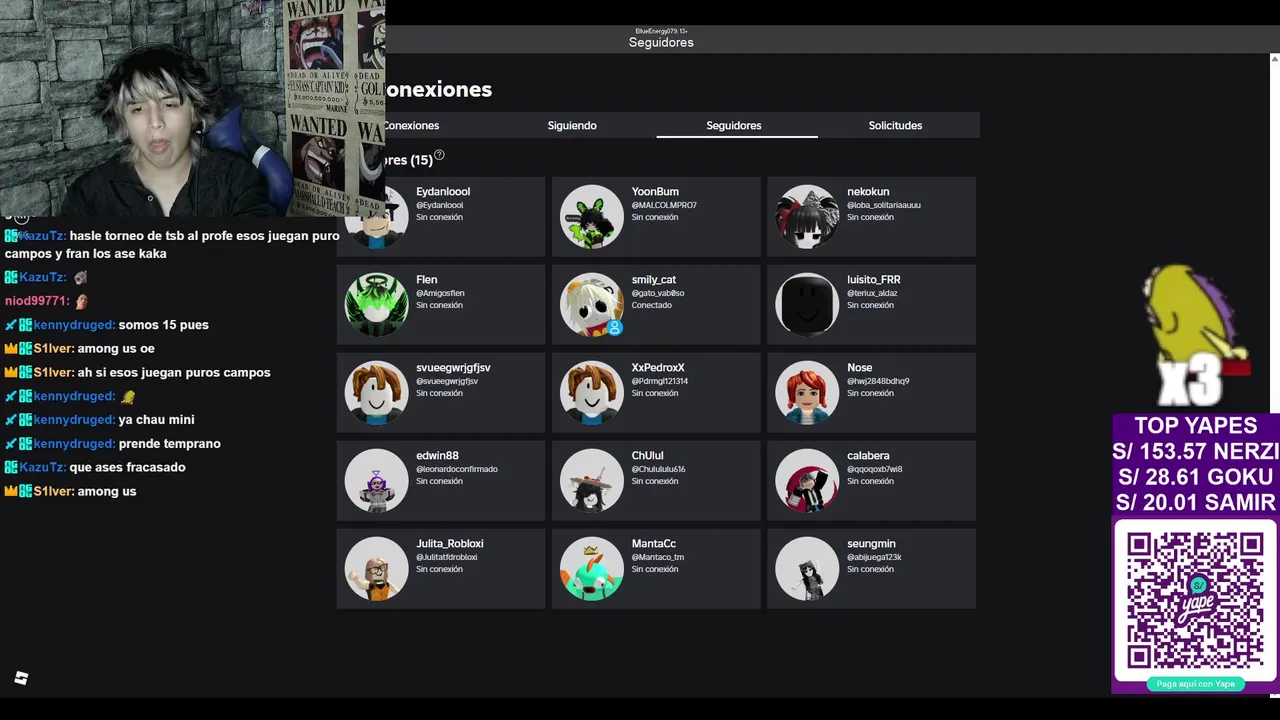Click the @MALCOLMPRO7 username text
The height and width of the screenshot is (720, 1280).
[664, 205]
